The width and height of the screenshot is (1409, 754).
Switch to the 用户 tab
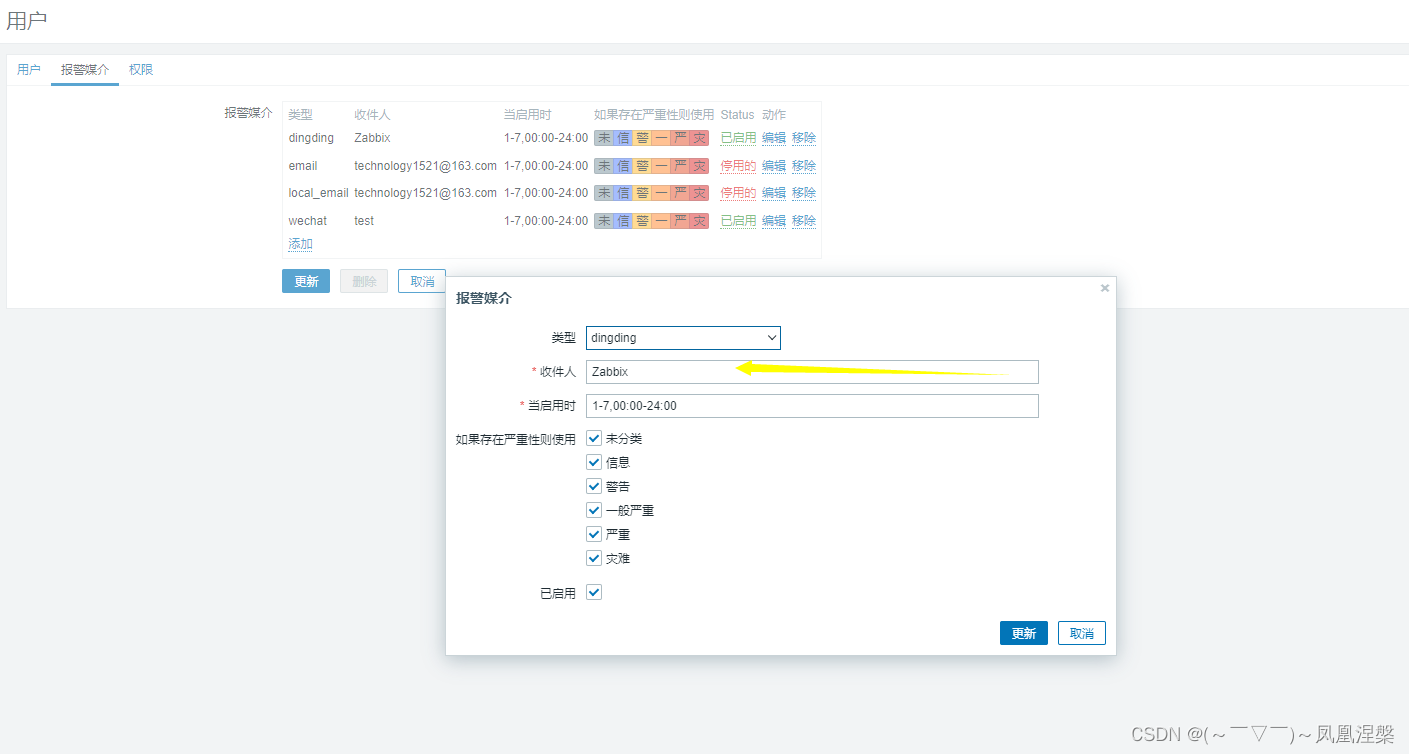[29, 69]
